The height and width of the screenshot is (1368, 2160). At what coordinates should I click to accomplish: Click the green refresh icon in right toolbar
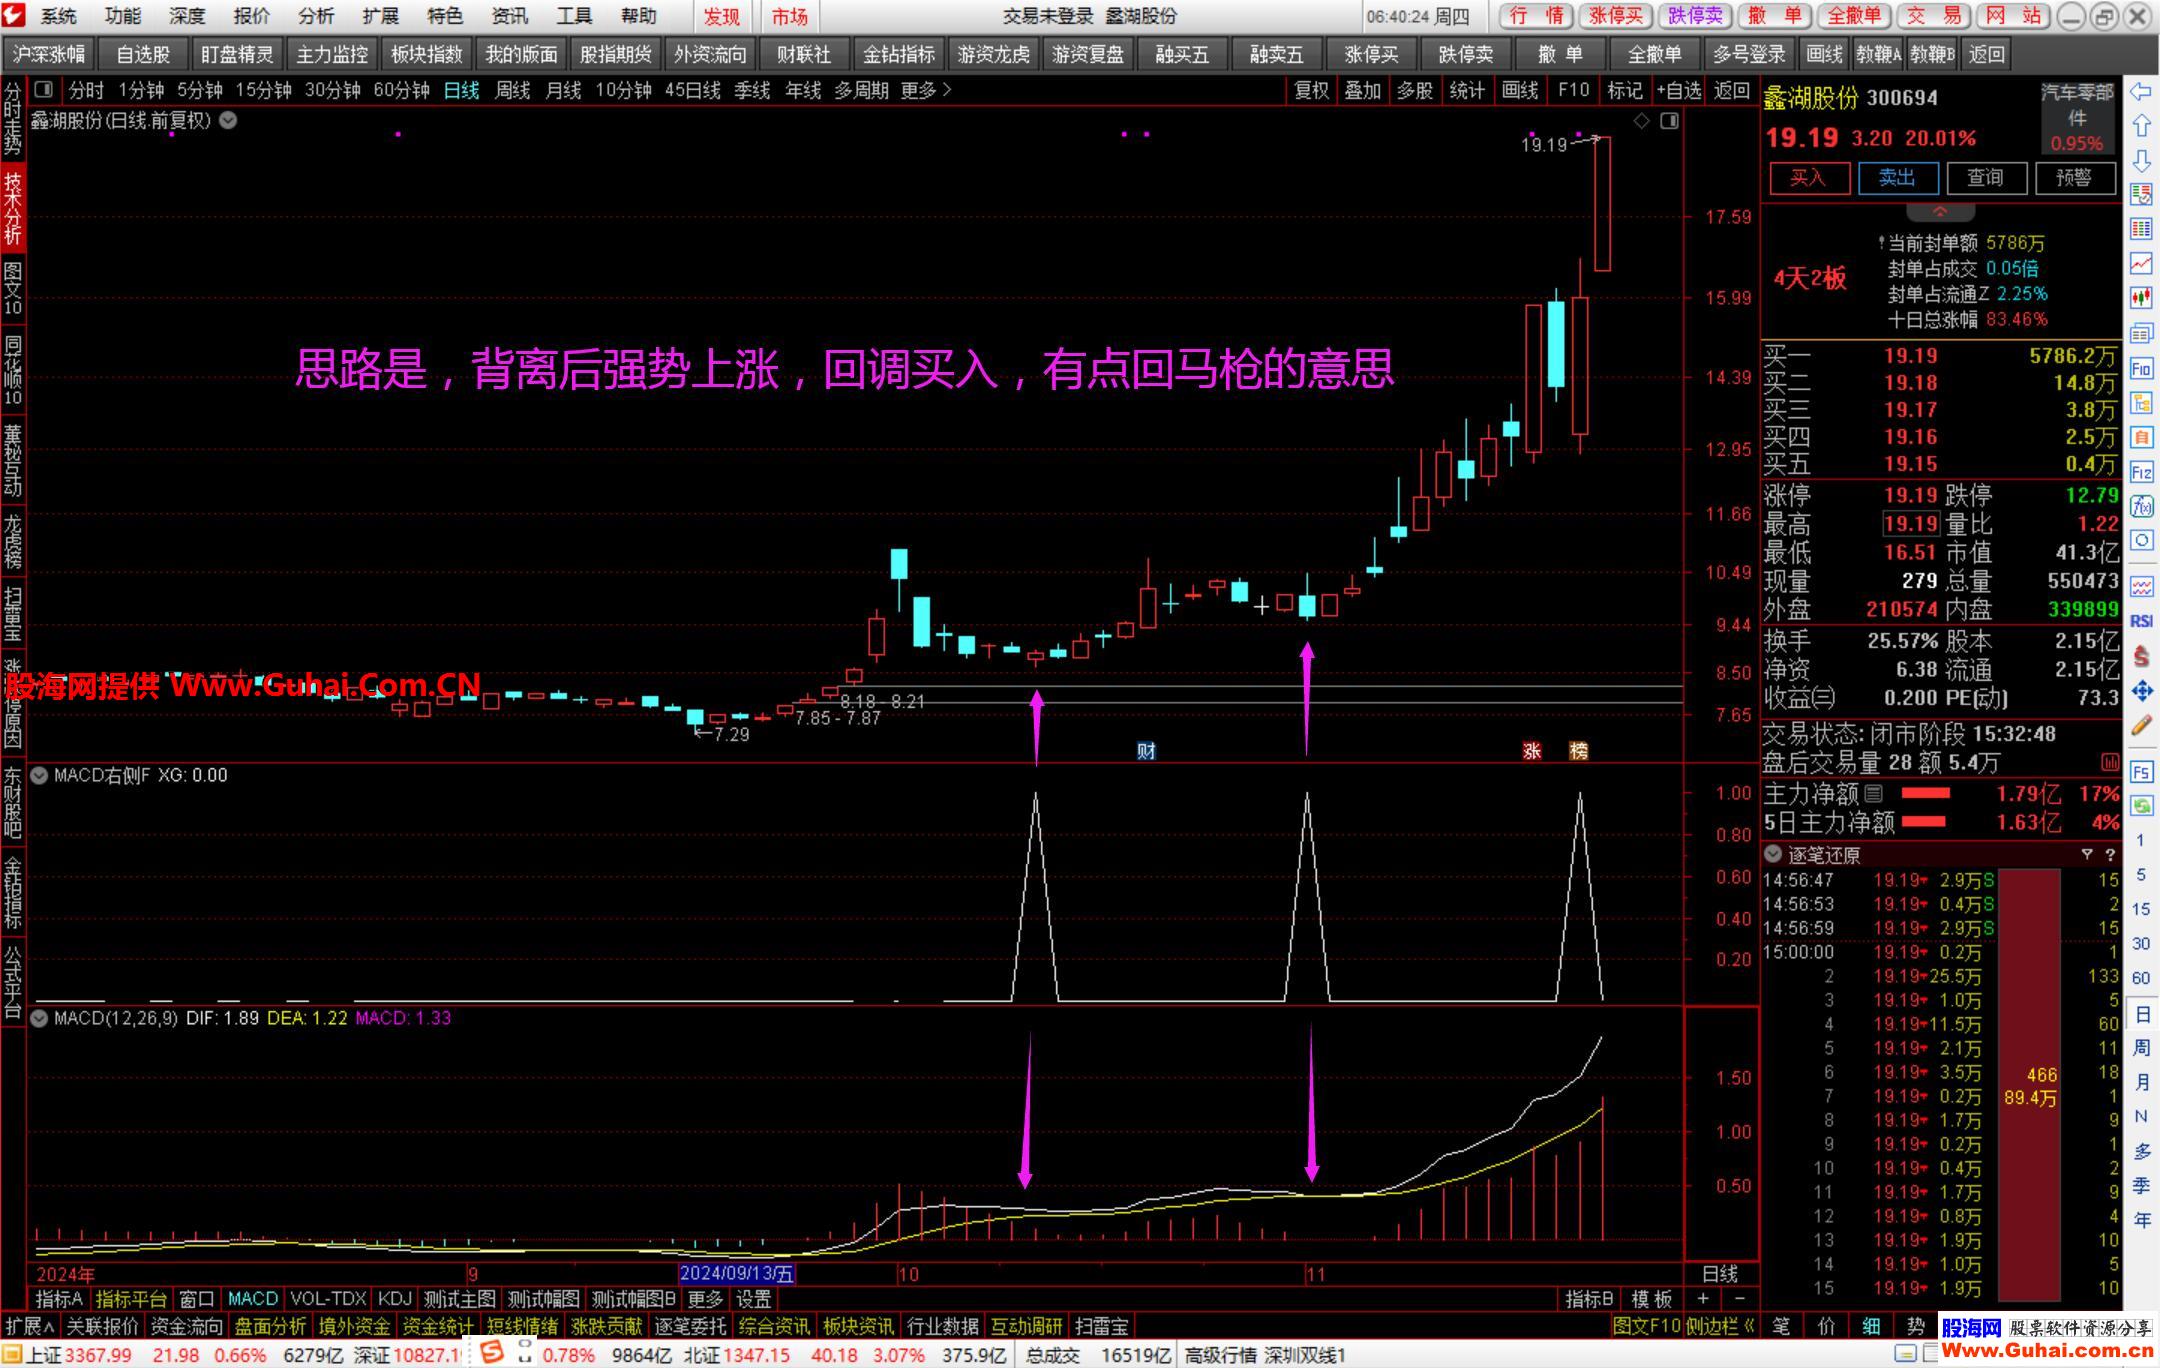coord(2141,806)
